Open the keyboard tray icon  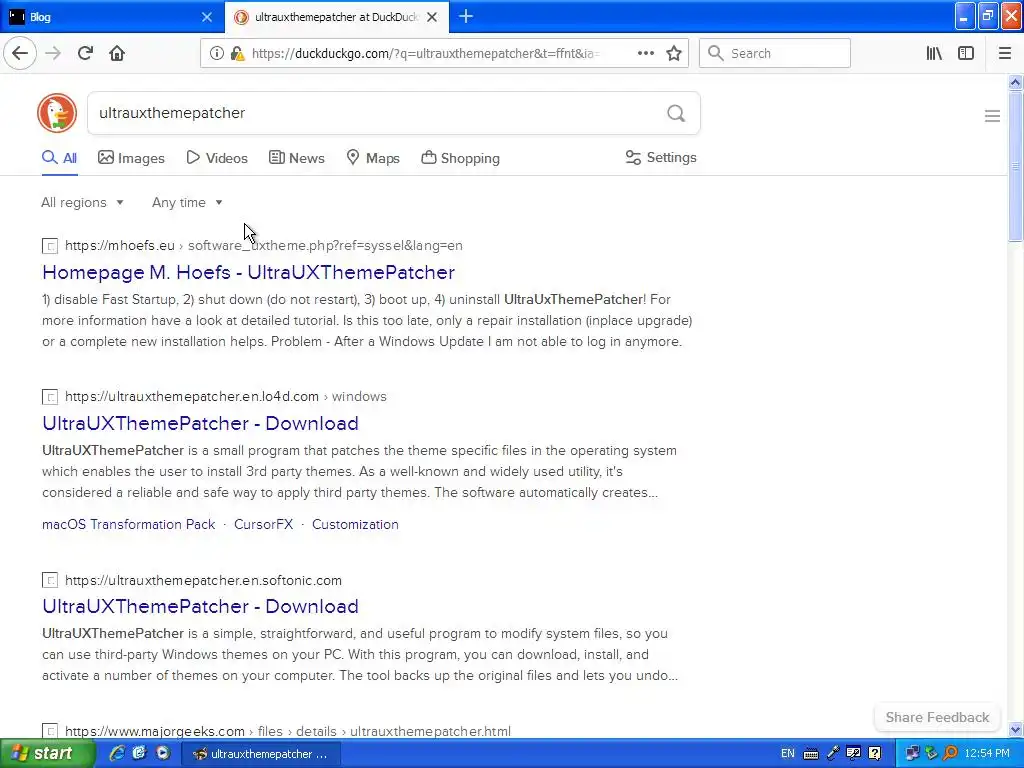[810, 754]
